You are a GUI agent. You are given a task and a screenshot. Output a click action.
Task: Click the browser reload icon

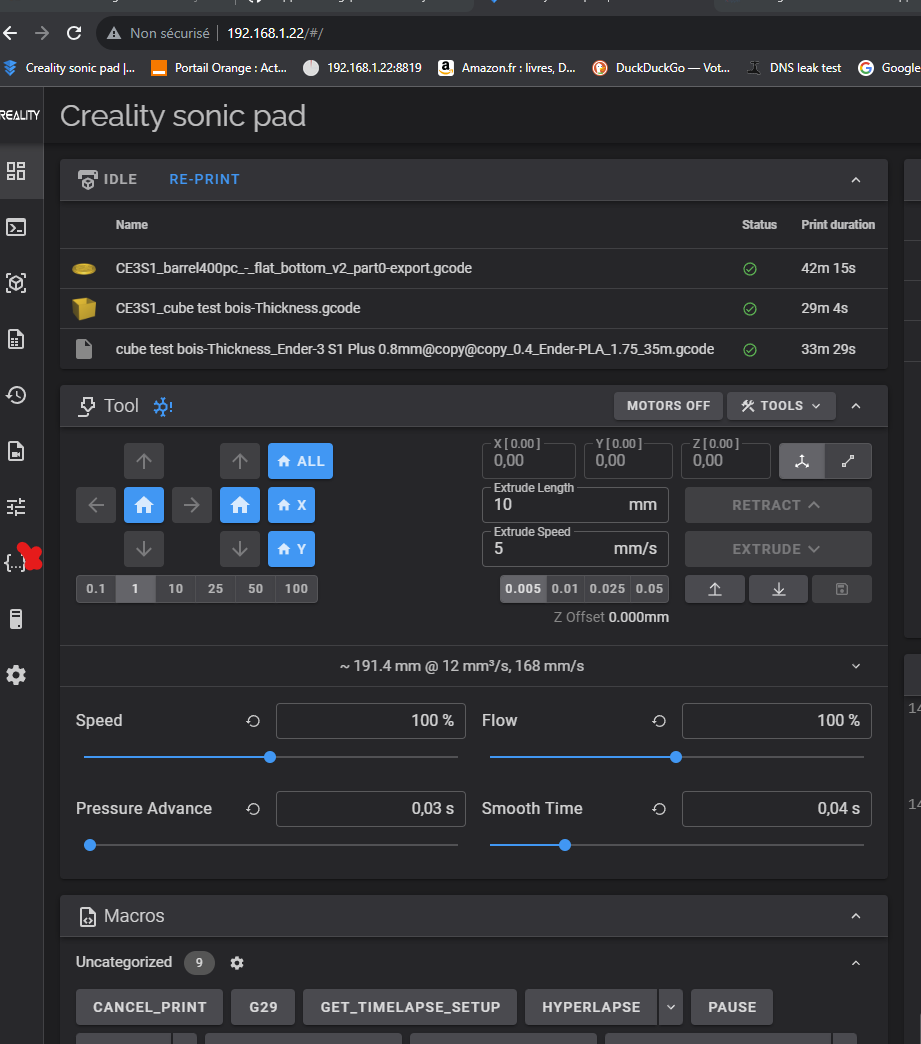point(74,33)
